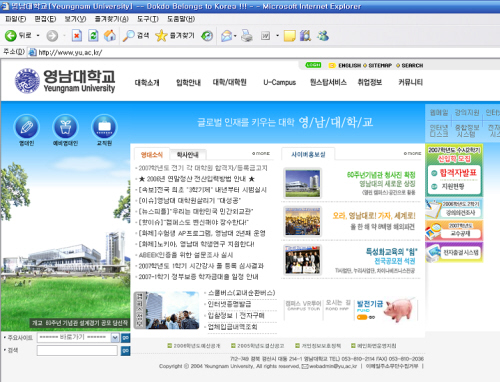Screen dimensions: 500x382
Task: Click the blue briefcase circle icon
Action: click(x=104, y=127)
